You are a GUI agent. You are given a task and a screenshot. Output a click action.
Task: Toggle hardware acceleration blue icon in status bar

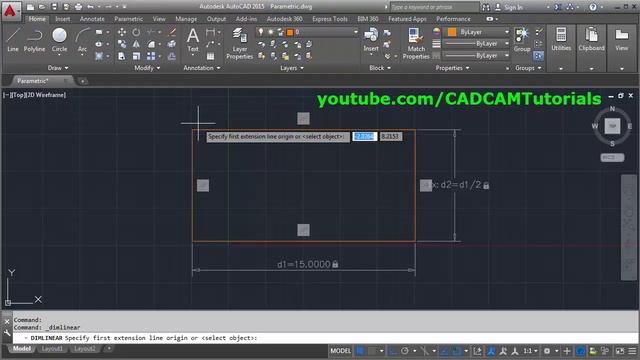tap(580, 351)
